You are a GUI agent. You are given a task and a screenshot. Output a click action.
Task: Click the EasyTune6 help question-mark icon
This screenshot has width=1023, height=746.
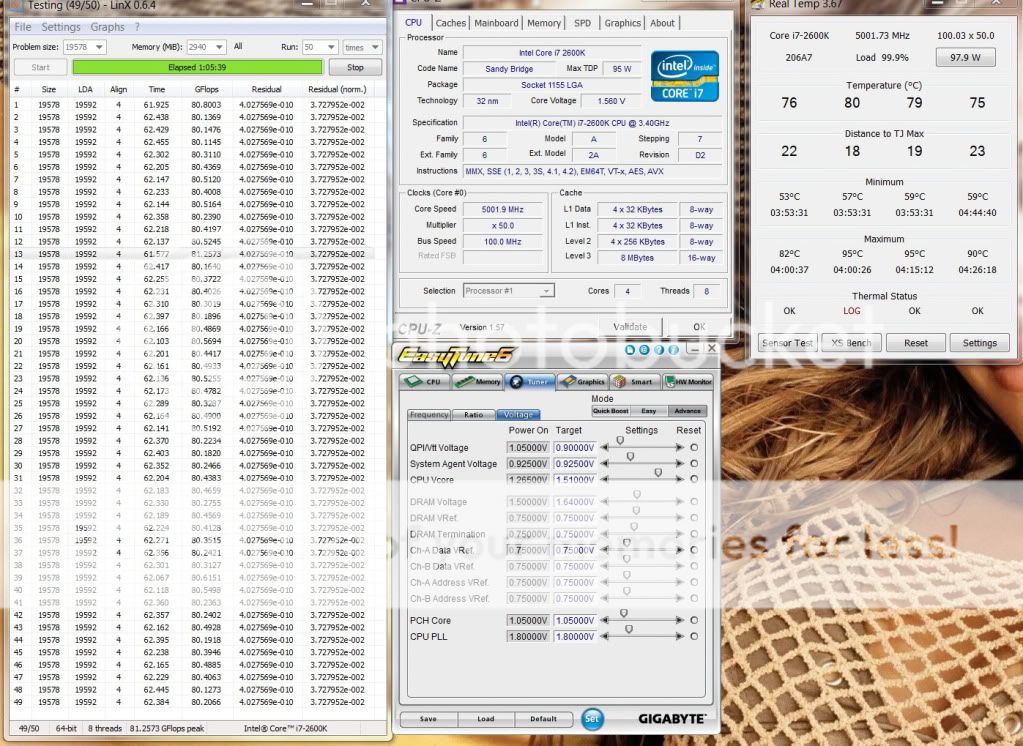pos(660,349)
